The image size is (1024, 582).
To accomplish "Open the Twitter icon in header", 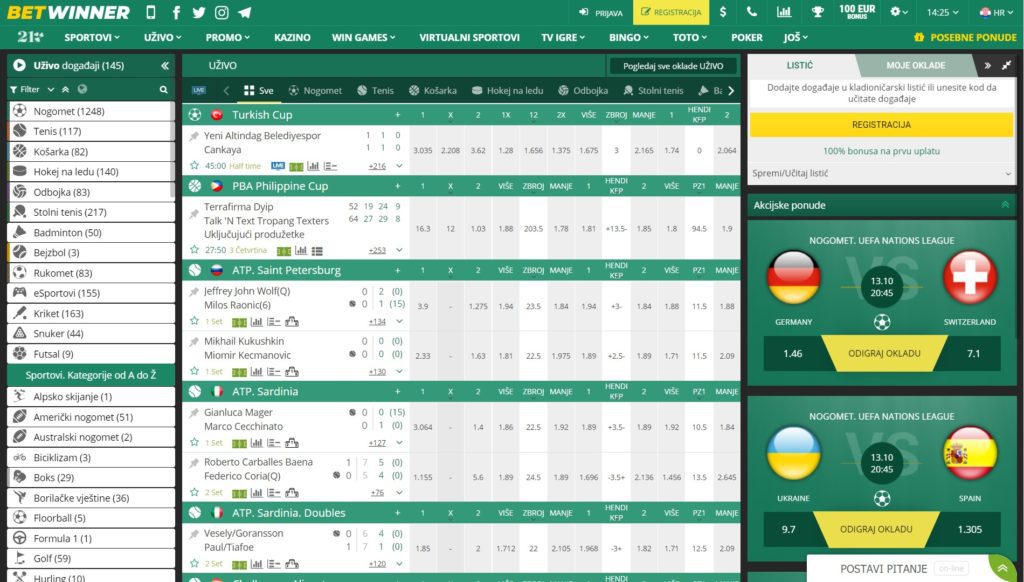I will [199, 12].
